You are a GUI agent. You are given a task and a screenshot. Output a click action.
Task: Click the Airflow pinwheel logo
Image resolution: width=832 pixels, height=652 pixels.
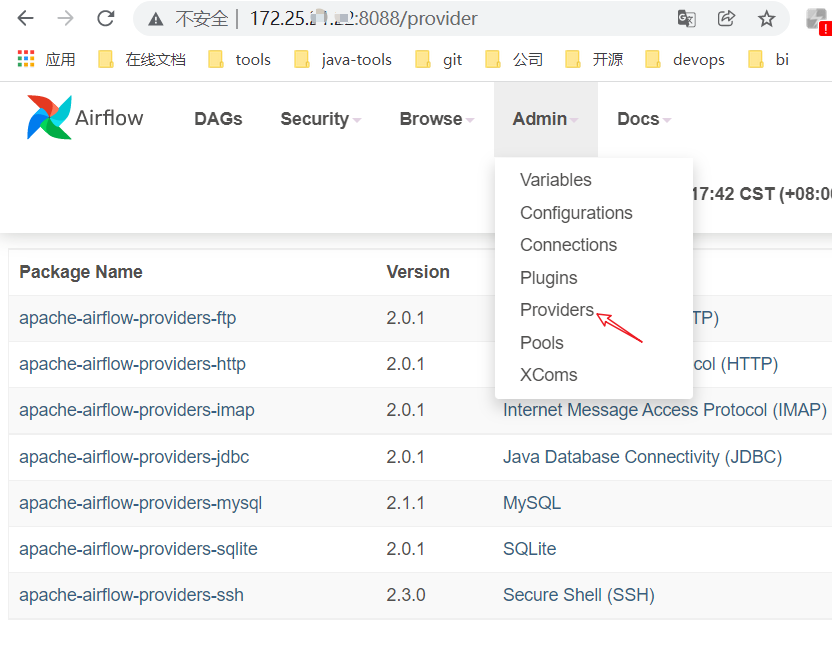tap(48, 117)
